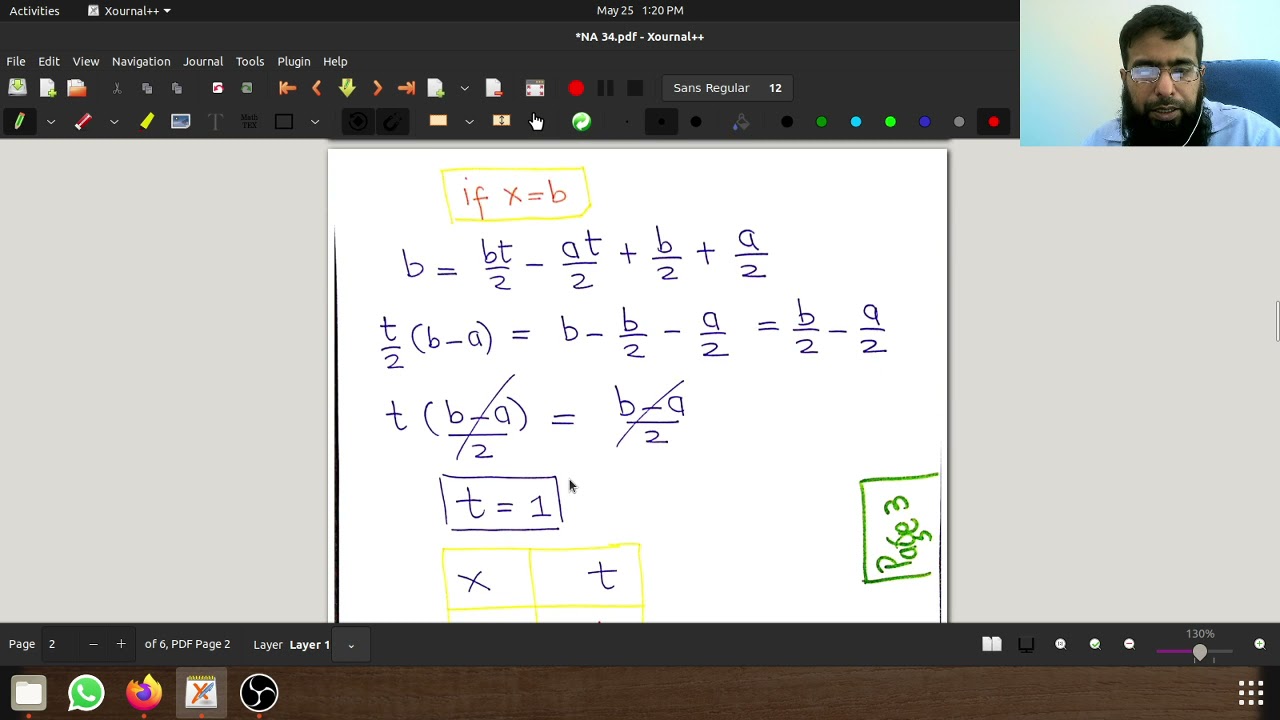Open the Math TeX tool
Viewport: 1280px width, 720px height.
[x=249, y=122]
